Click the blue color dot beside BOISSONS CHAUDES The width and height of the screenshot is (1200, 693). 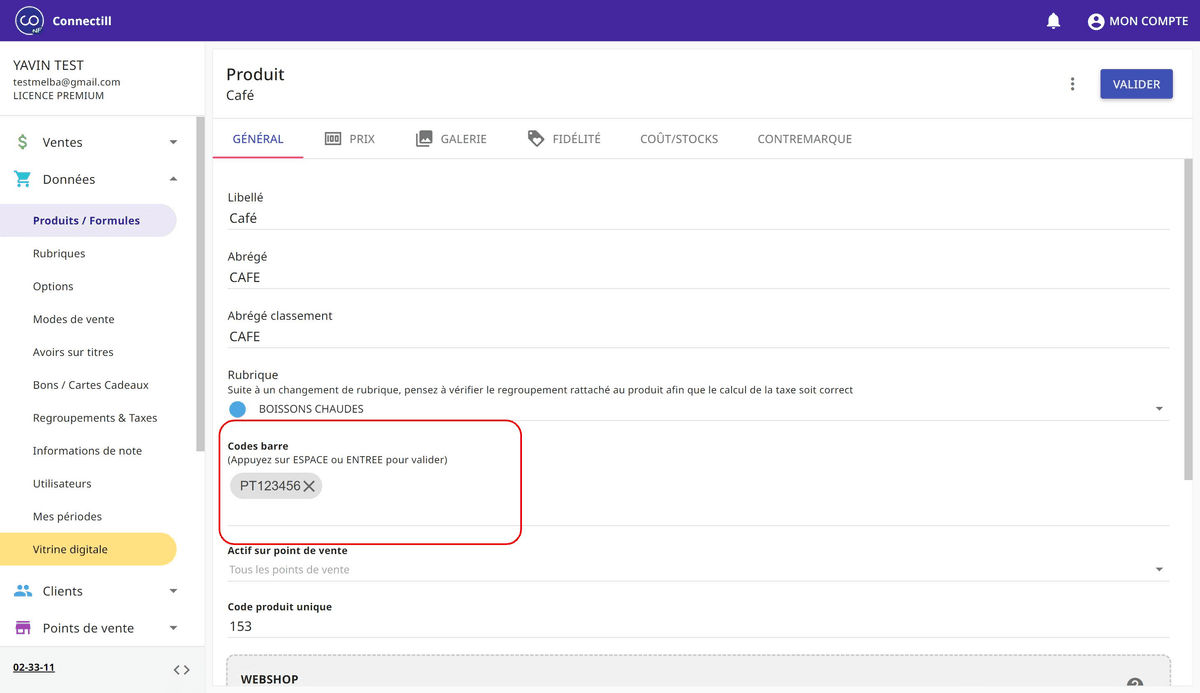pyautogui.click(x=237, y=408)
